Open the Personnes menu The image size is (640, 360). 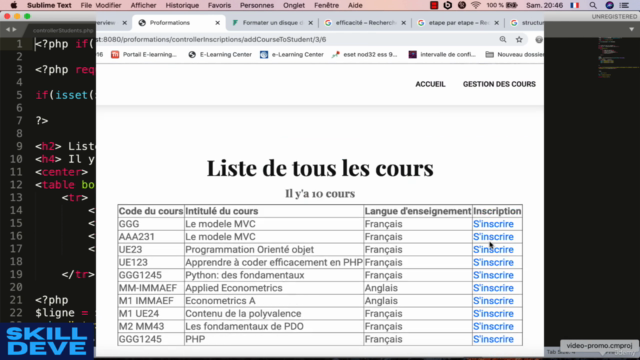[257, 5]
